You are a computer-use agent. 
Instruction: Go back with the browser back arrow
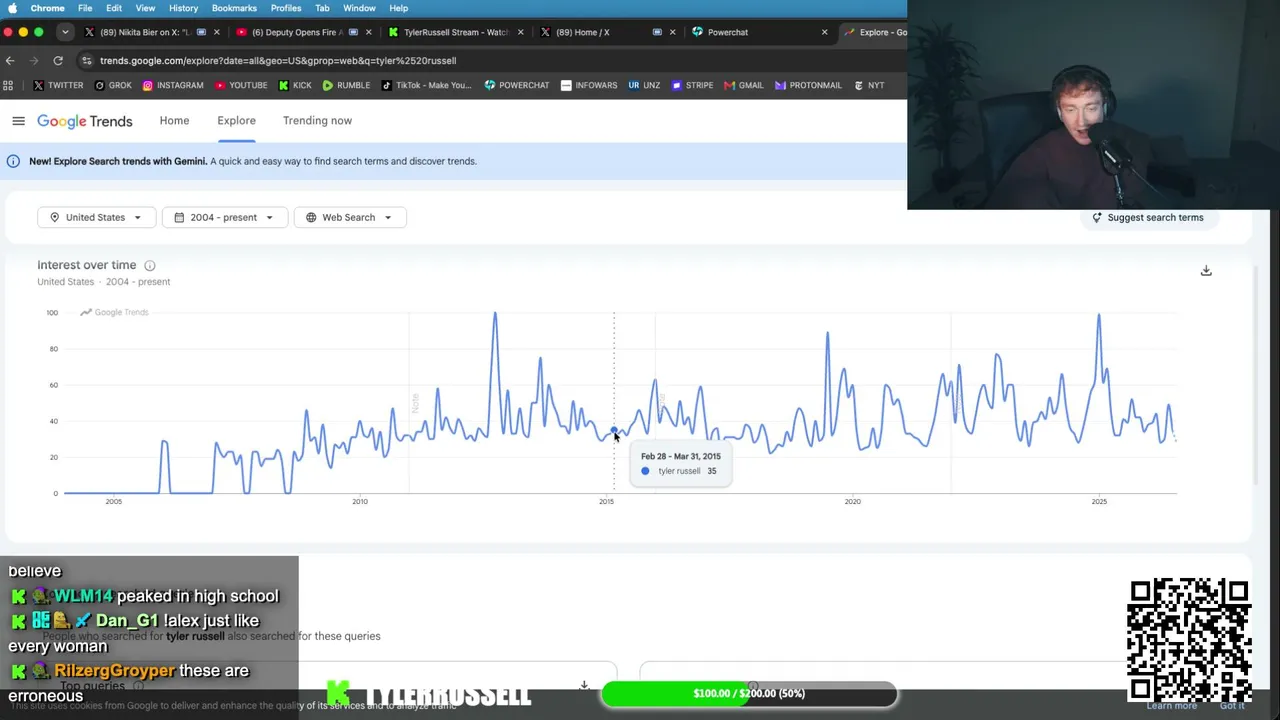pos(10,60)
